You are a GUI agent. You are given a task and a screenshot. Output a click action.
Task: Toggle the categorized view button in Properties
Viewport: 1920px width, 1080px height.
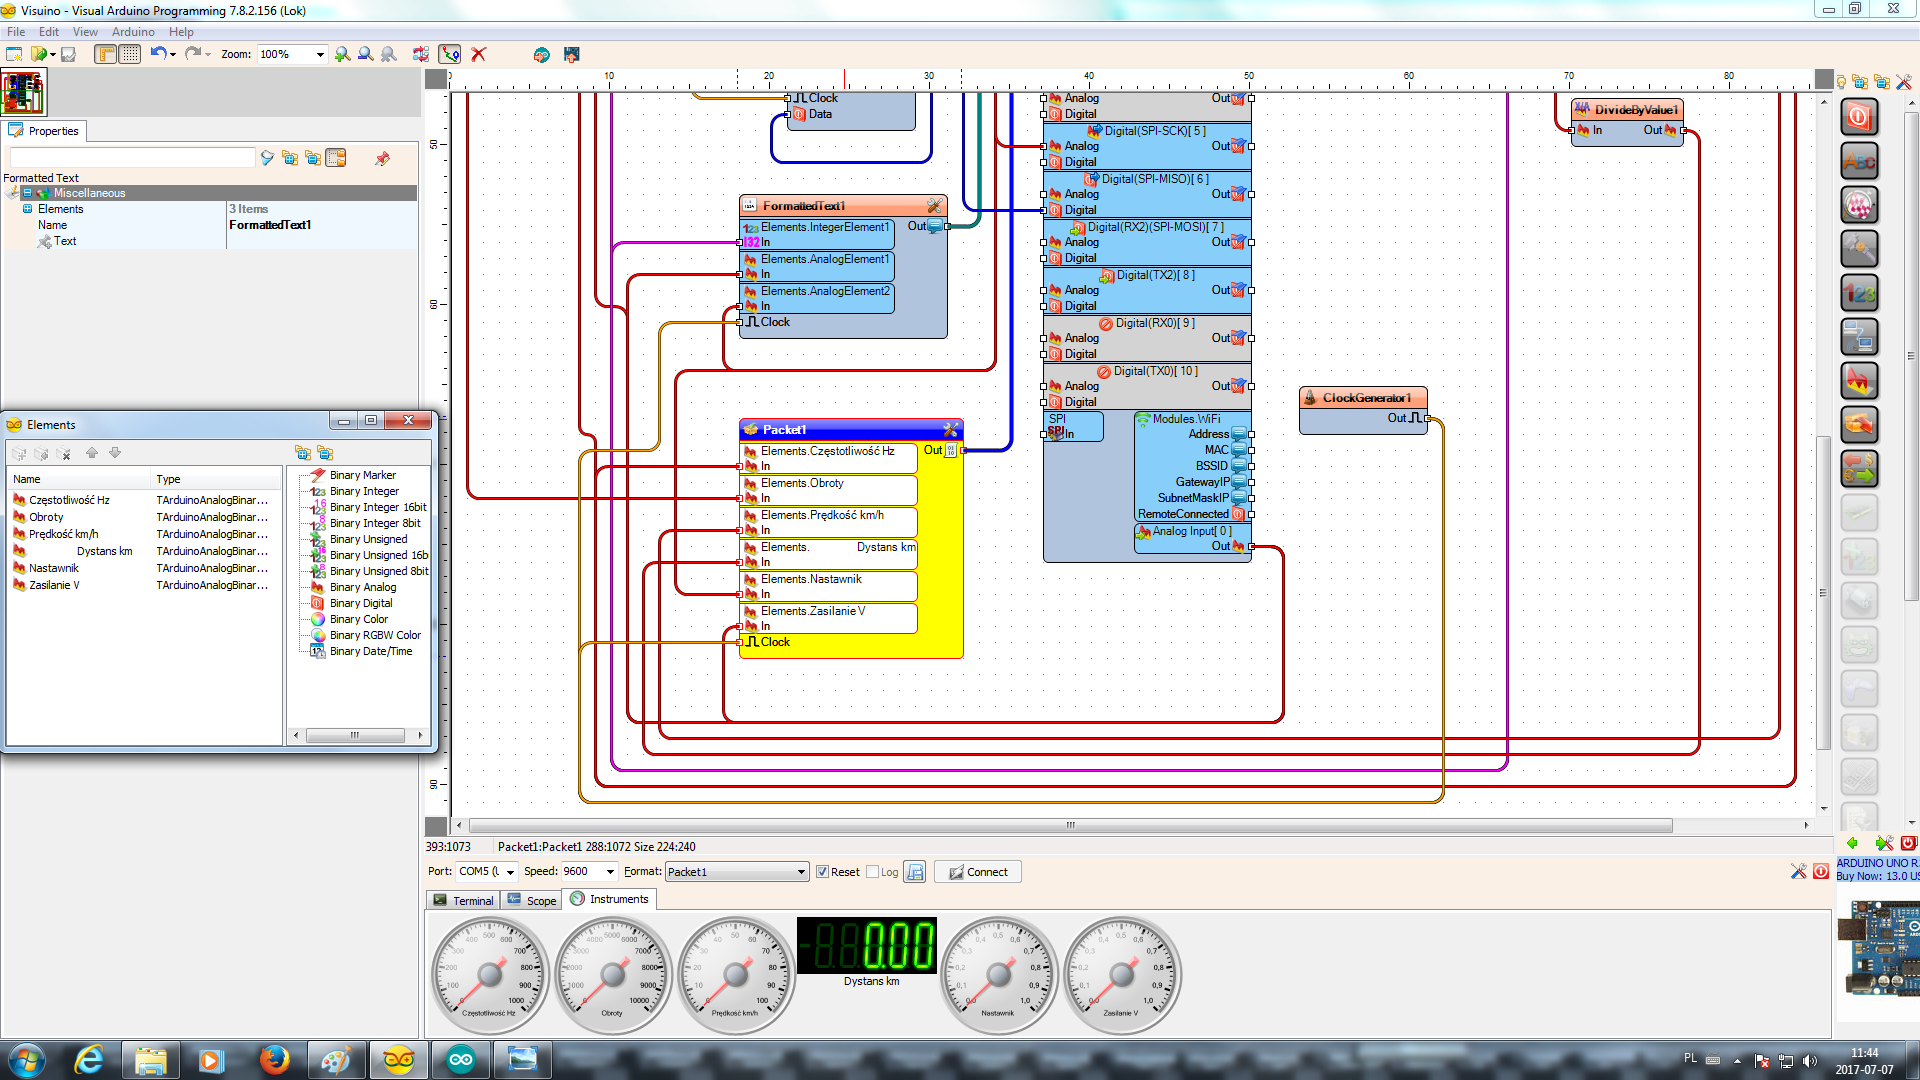[336, 158]
